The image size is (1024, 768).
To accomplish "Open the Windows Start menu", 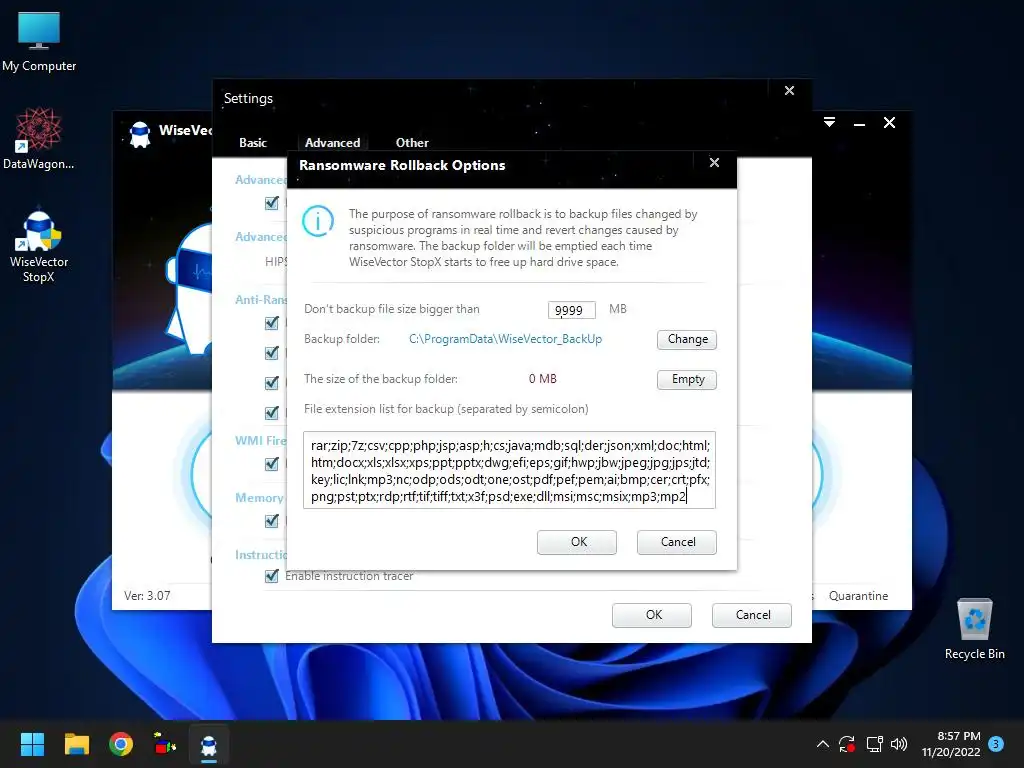I will point(32,744).
